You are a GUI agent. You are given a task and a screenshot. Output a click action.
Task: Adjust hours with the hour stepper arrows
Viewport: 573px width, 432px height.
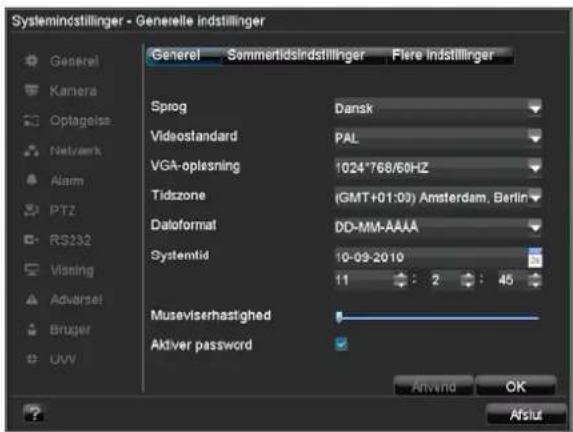[401, 280]
